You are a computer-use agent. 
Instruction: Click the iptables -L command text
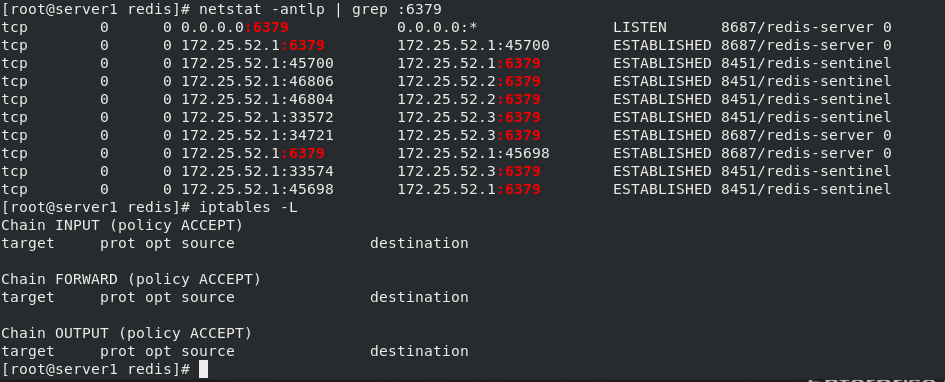(x=248, y=208)
